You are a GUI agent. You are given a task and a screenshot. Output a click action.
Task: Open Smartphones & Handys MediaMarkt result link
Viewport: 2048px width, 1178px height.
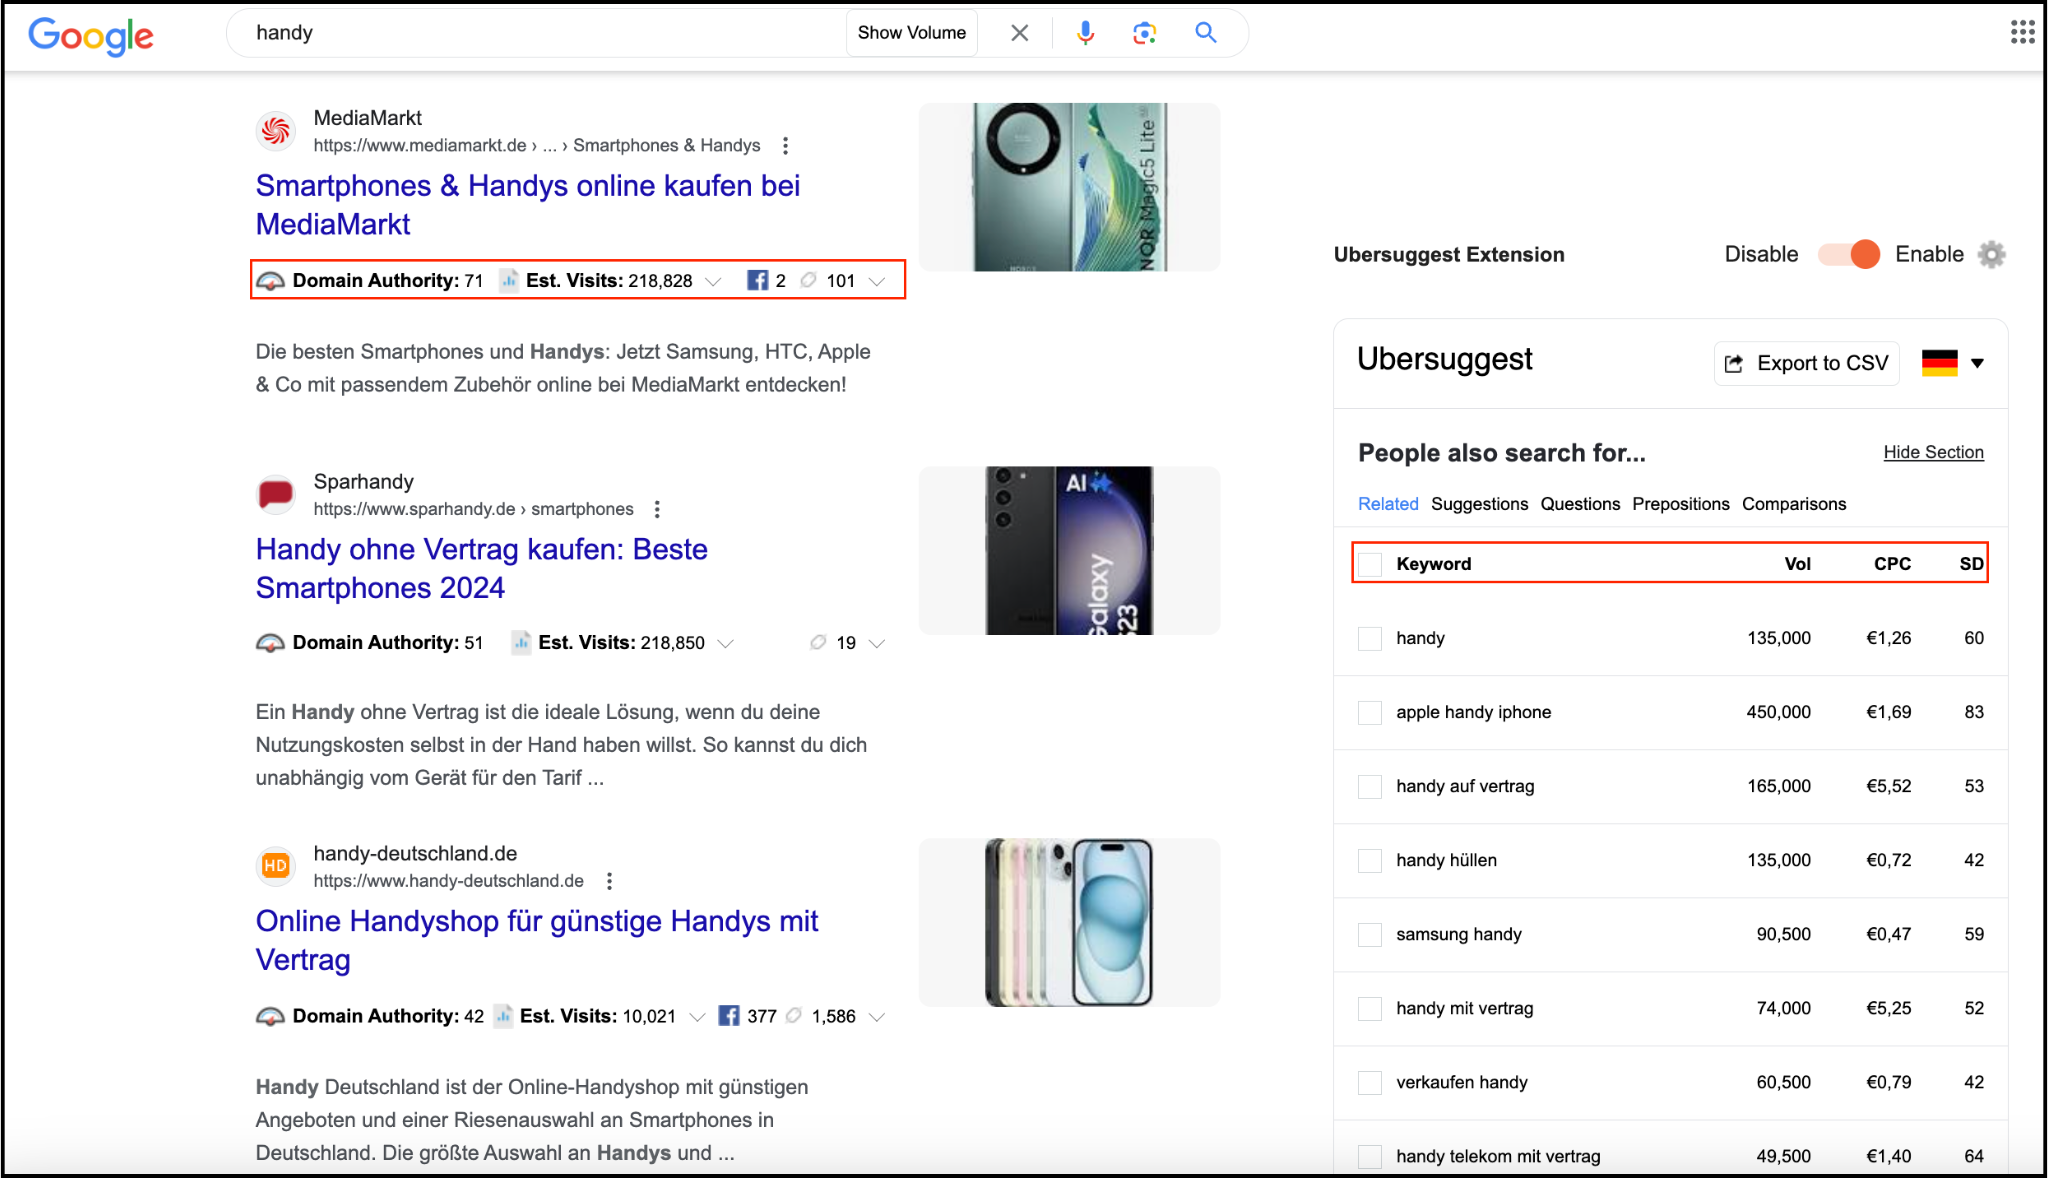pyautogui.click(x=528, y=205)
